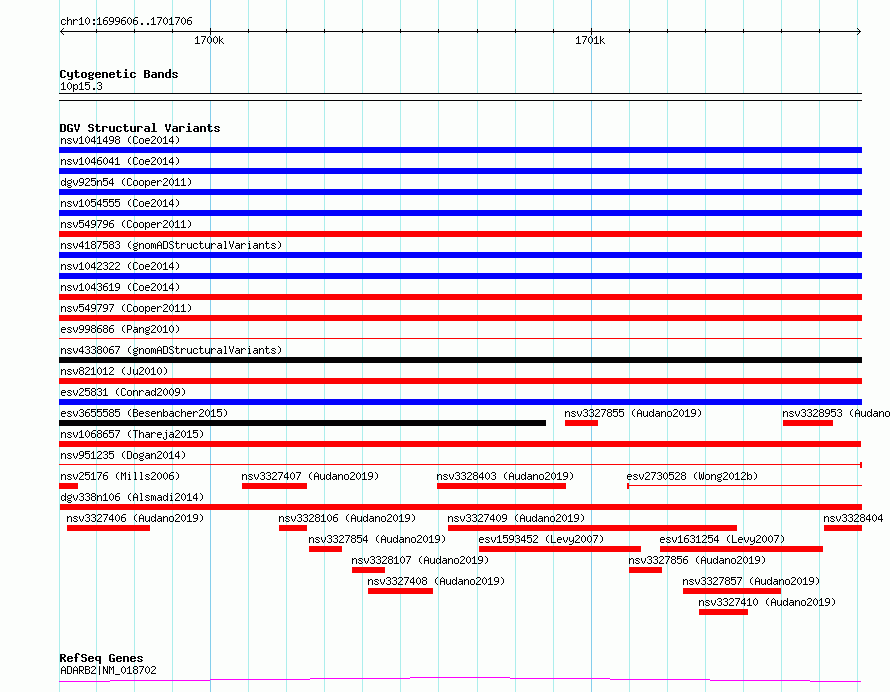Click the black bar for esv3655585
Image resolution: width=890 pixels, height=692 pixels.
(x=303, y=423)
